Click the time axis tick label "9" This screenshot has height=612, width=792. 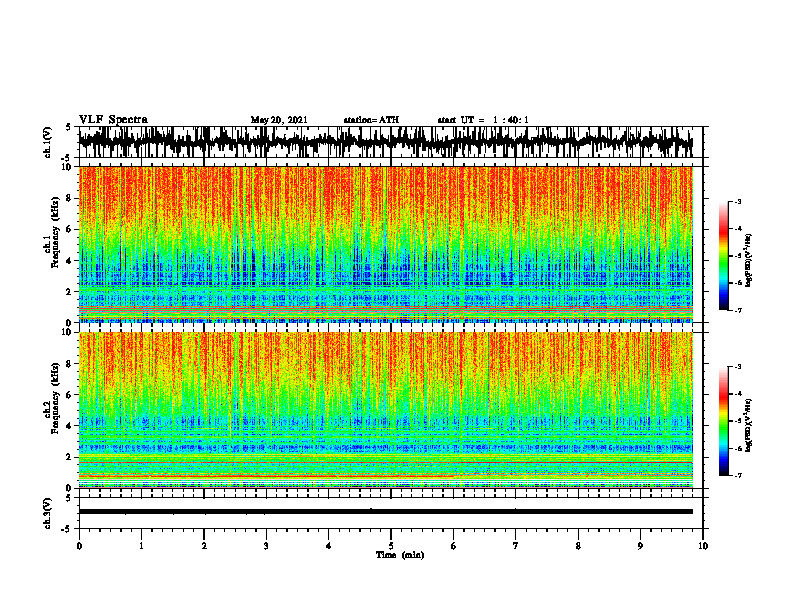[640, 546]
